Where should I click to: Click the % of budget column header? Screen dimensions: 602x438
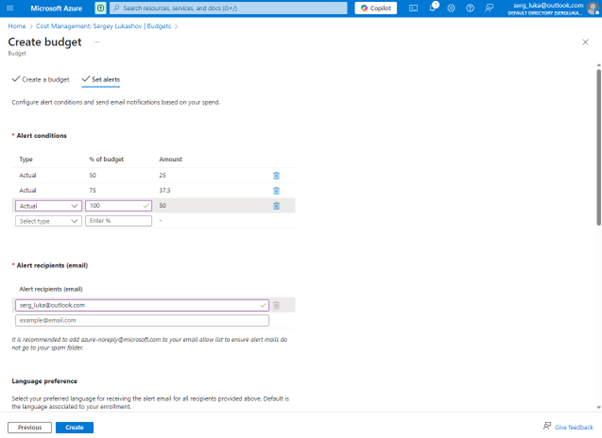tap(106, 159)
